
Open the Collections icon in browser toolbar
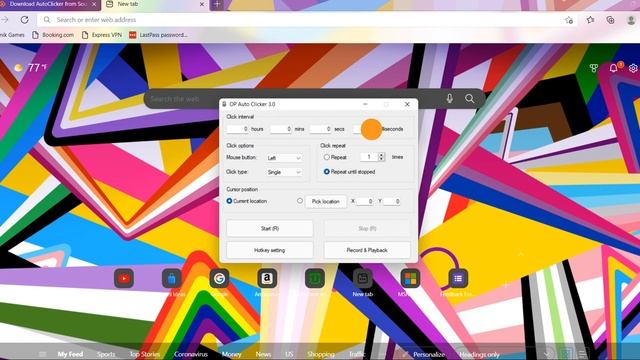coord(610,20)
